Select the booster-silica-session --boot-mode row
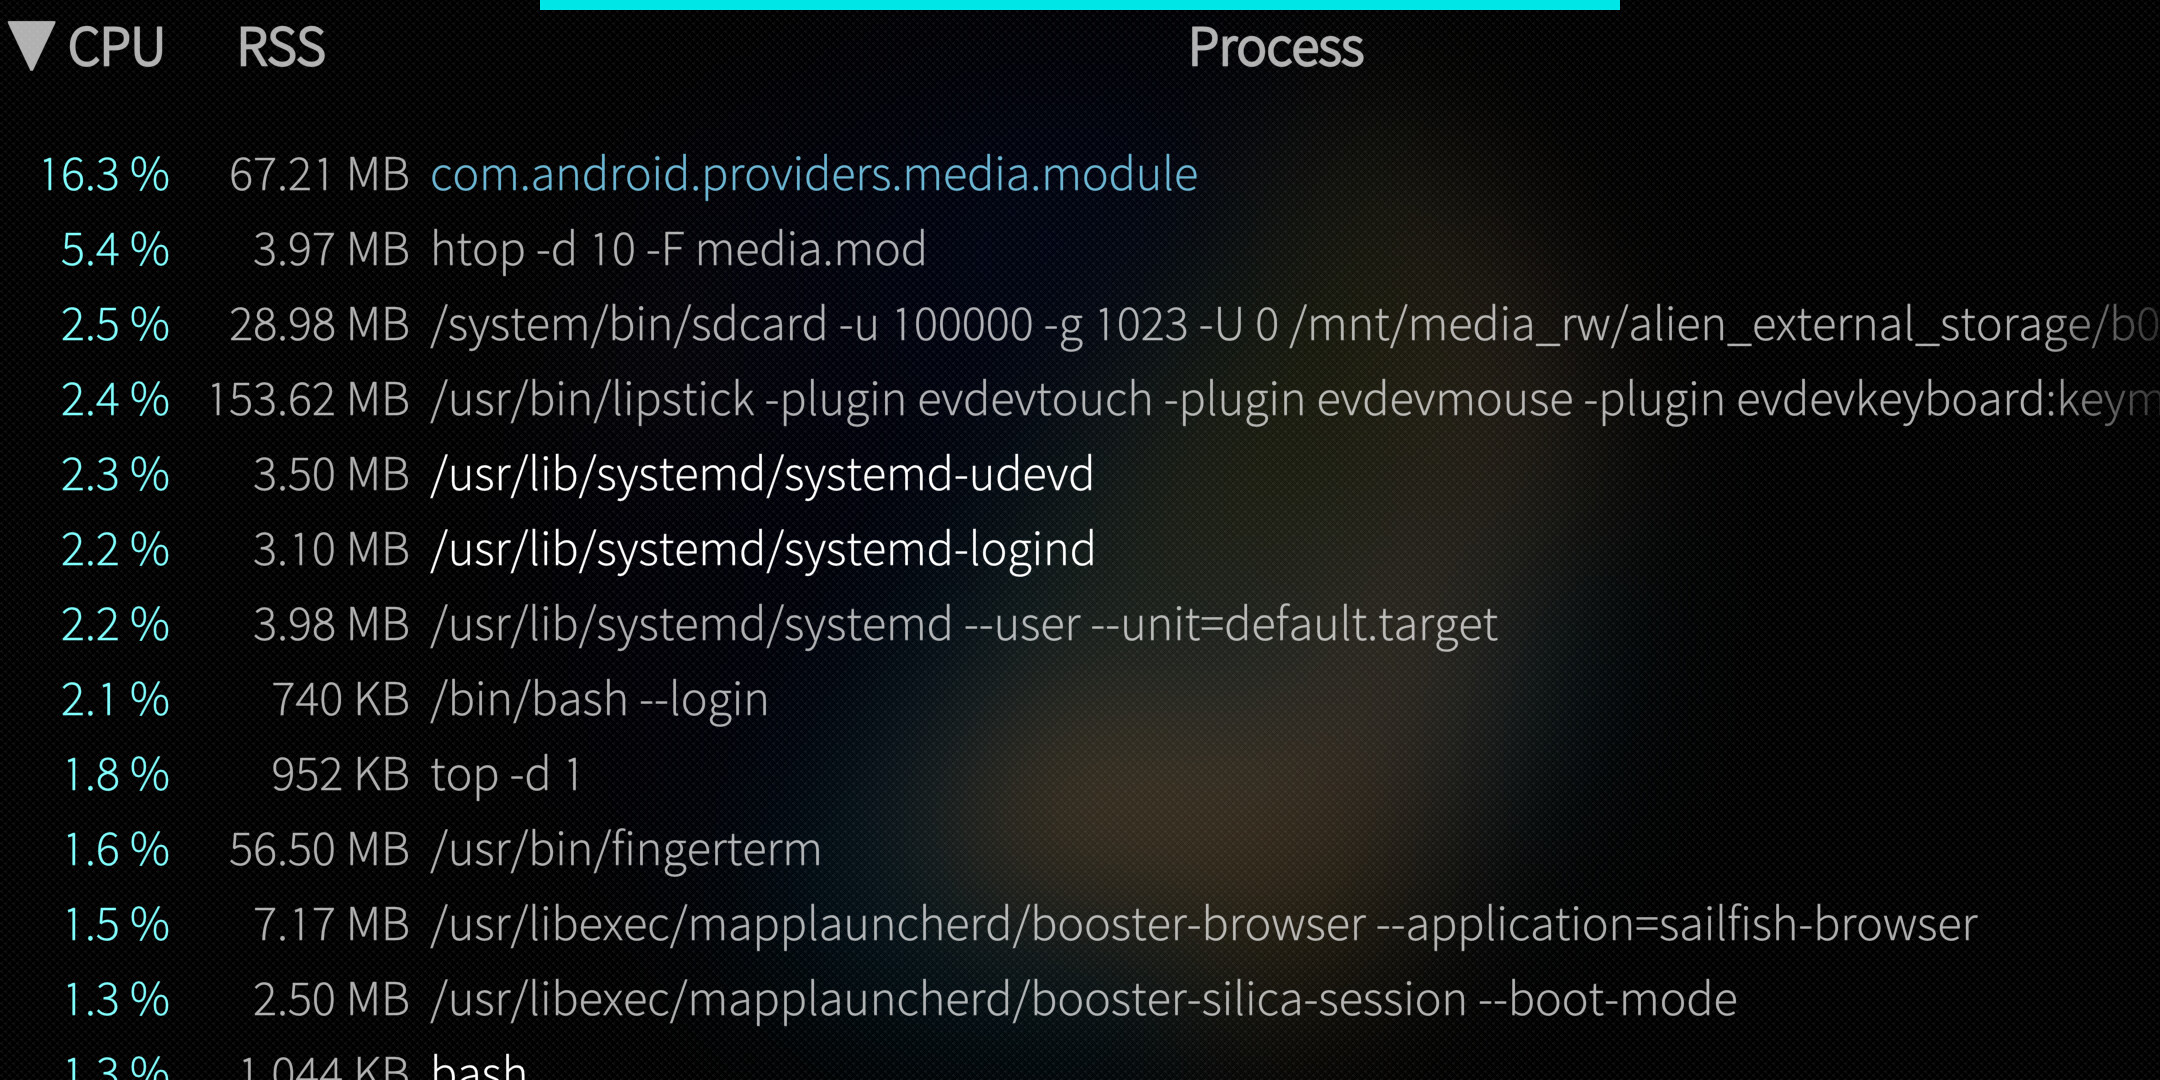Screen dimensions: 2160x1080 [x=1083, y=1000]
